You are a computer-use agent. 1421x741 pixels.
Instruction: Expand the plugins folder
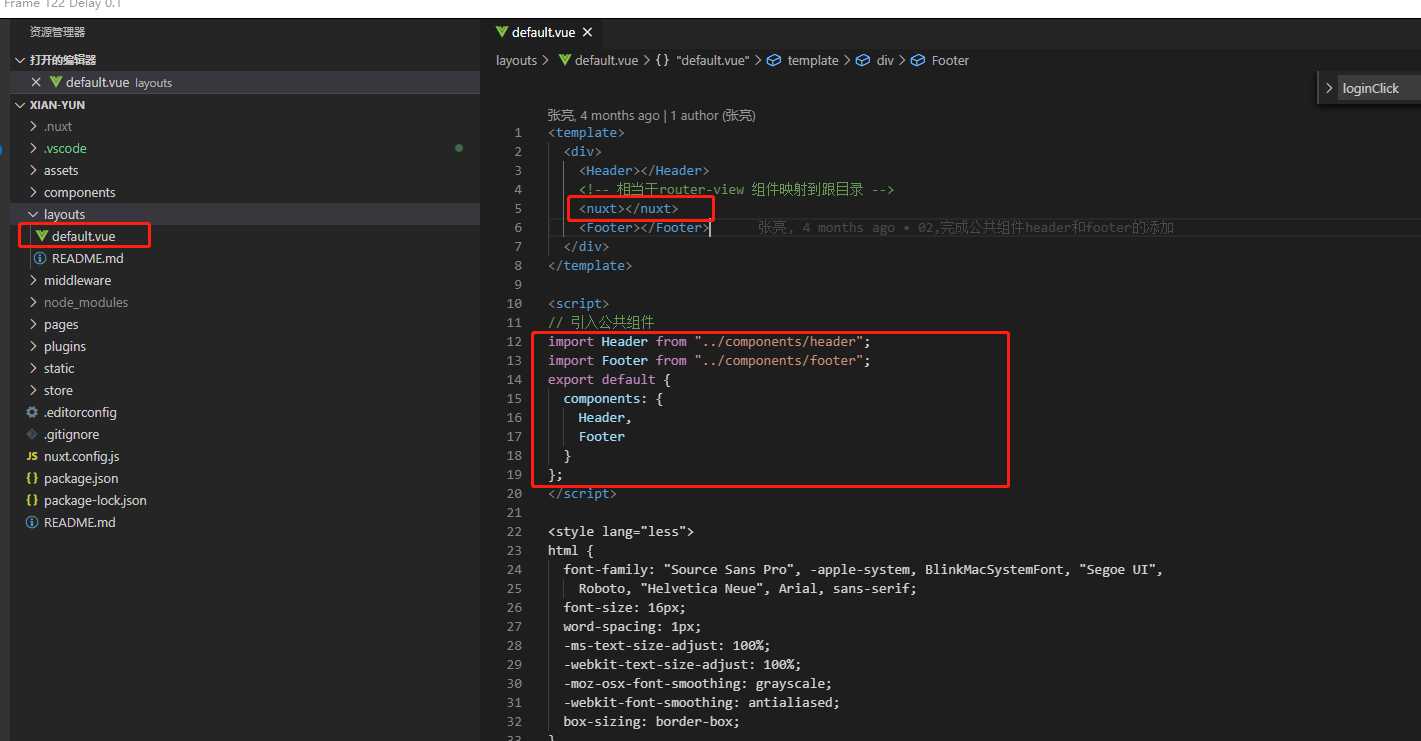tap(34, 346)
